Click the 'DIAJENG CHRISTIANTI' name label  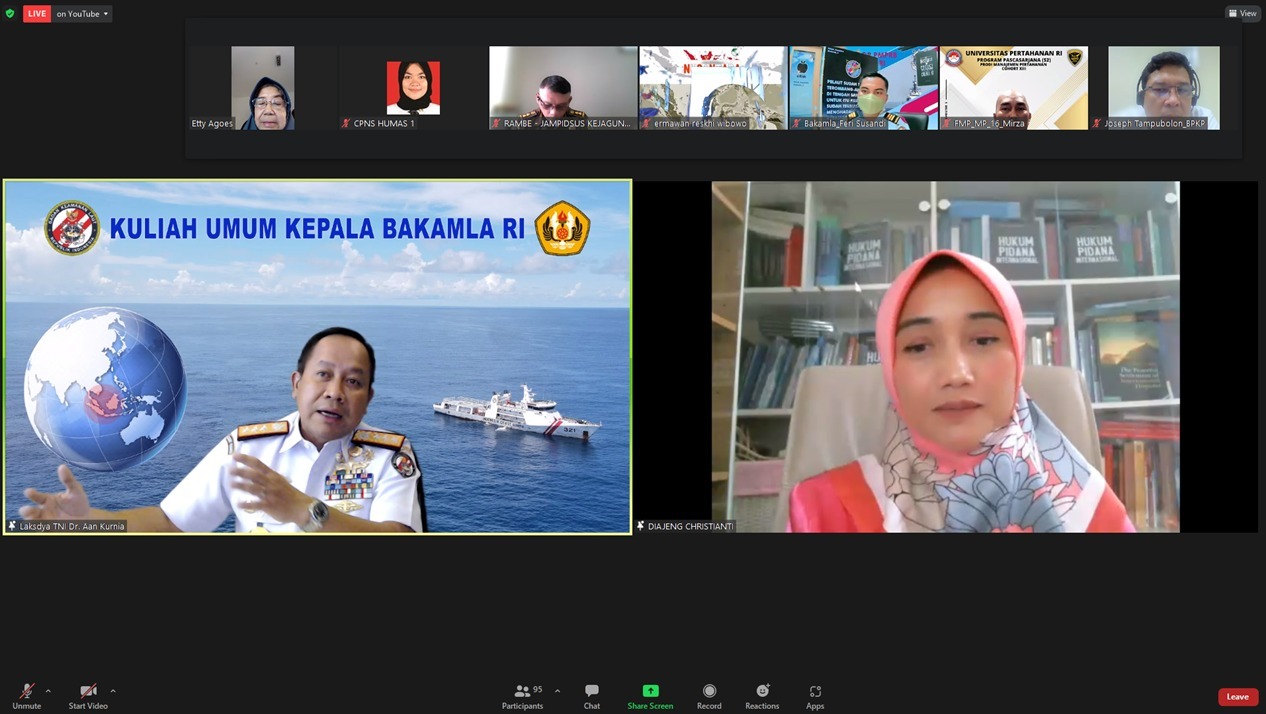690,526
